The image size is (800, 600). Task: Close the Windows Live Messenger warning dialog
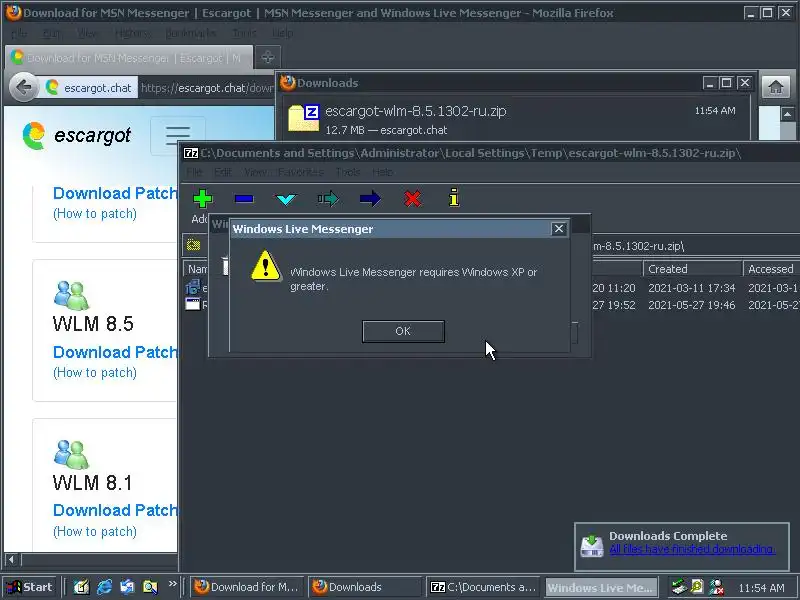tap(559, 229)
